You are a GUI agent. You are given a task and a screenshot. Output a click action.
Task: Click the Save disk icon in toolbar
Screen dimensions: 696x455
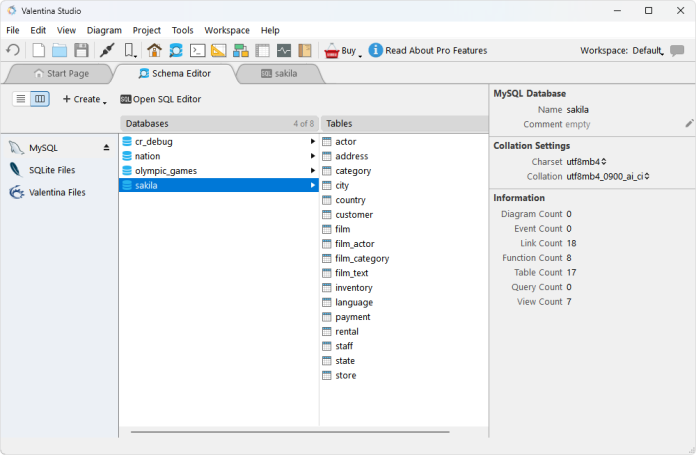[x=81, y=50]
